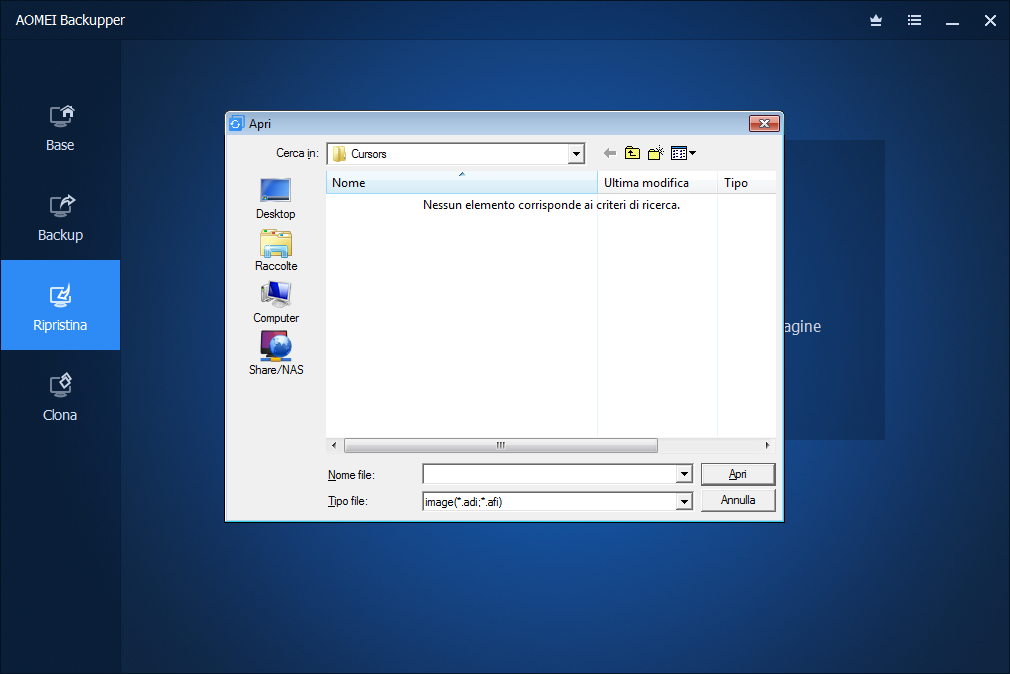Select the Ripristina sidebar item
Image resolution: width=1010 pixels, height=674 pixels.
coord(60,305)
